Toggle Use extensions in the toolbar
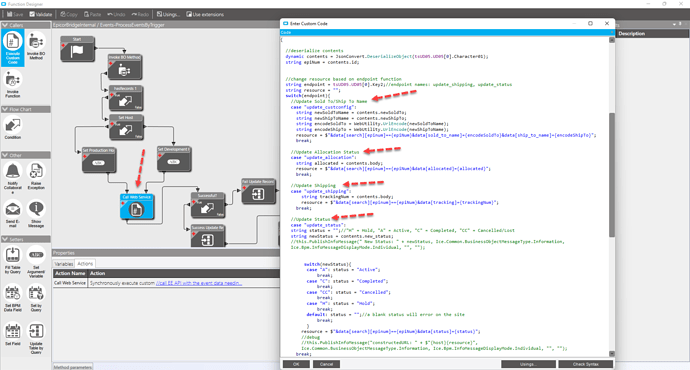 pyautogui.click(x=205, y=15)
